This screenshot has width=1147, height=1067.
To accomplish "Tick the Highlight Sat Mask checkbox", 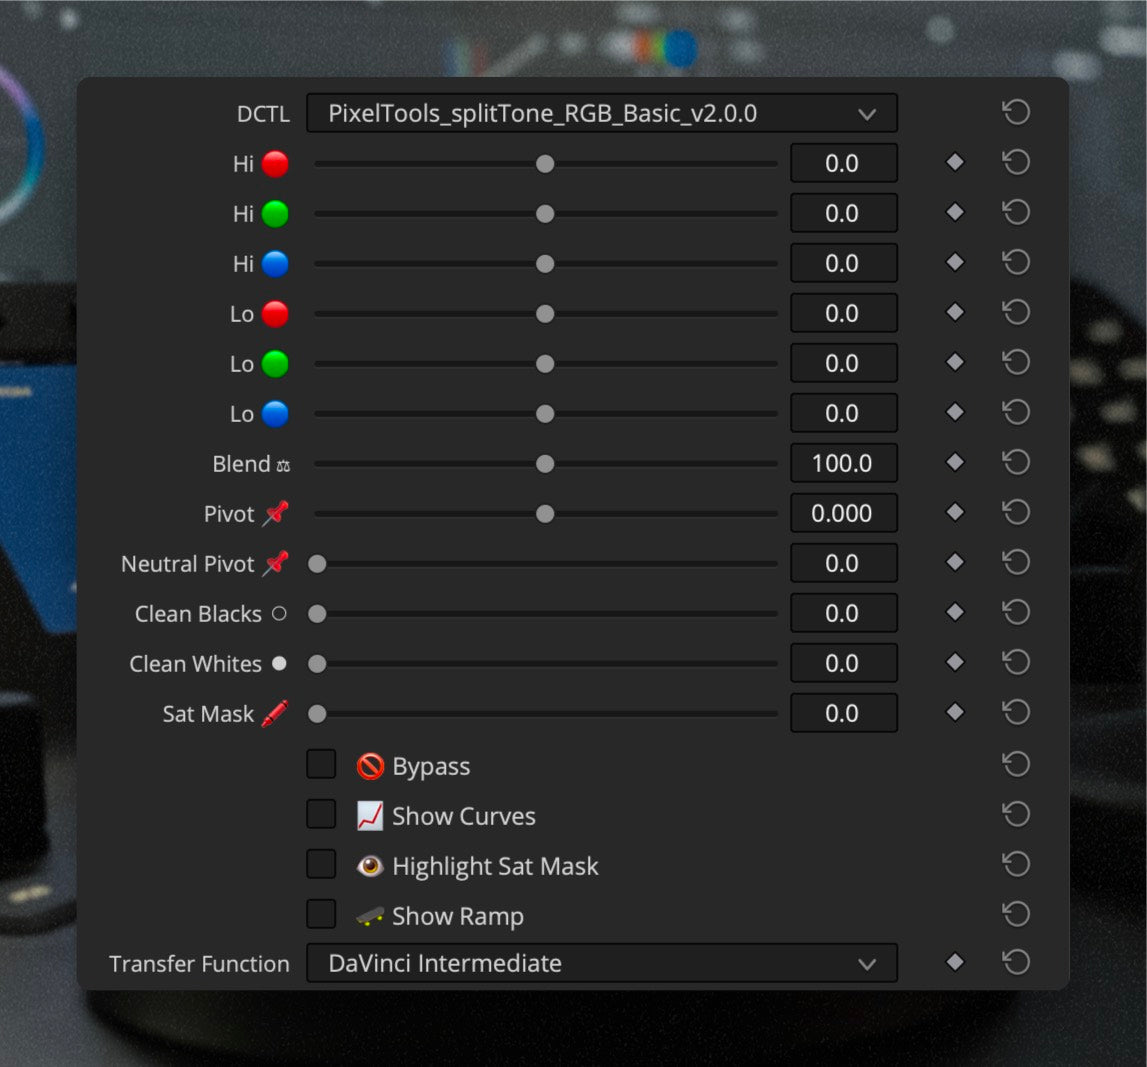I will click(x=321, y=865).
